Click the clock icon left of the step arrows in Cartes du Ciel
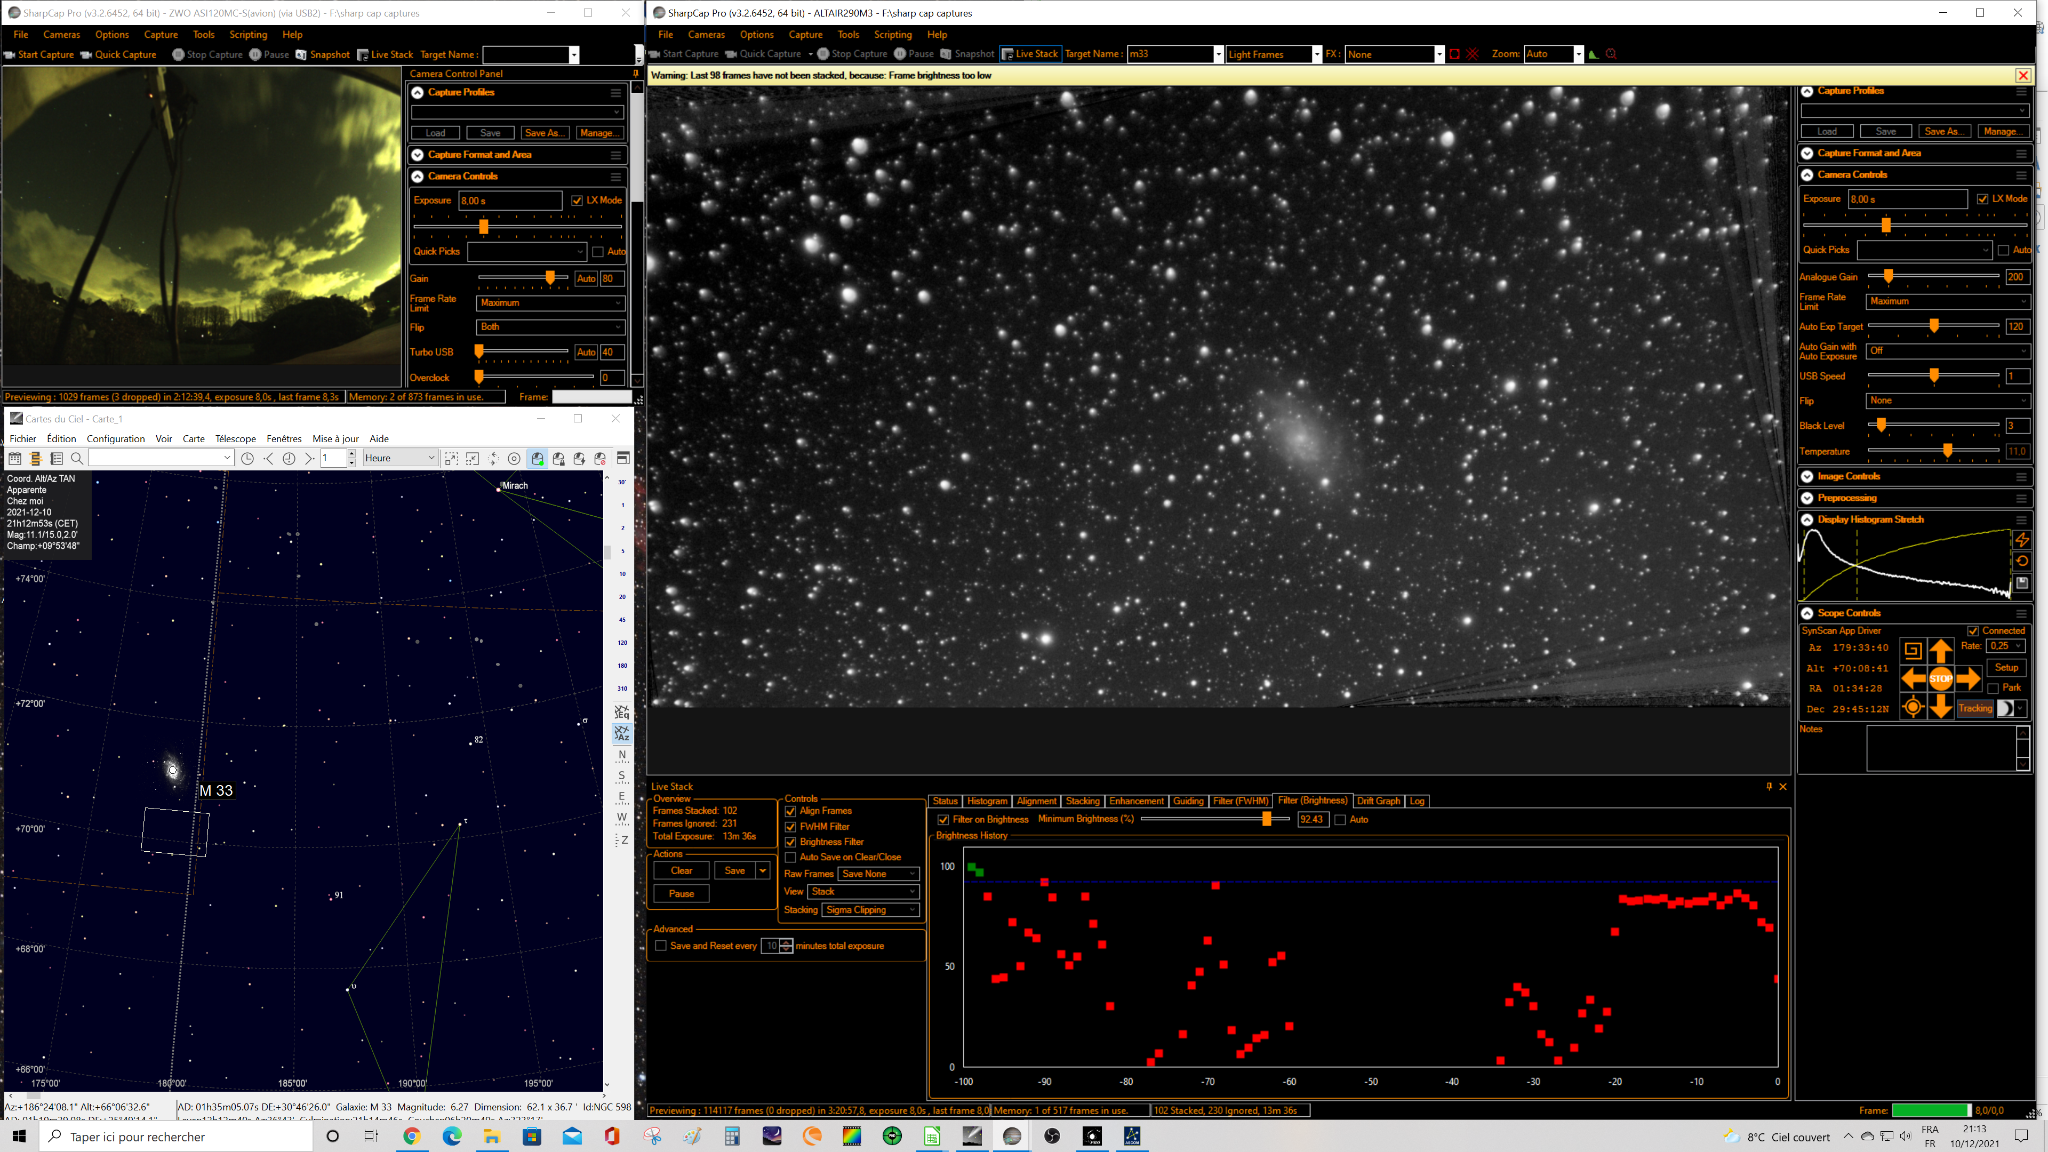This screenshot has height=1152, width=2048. [247, 458]
